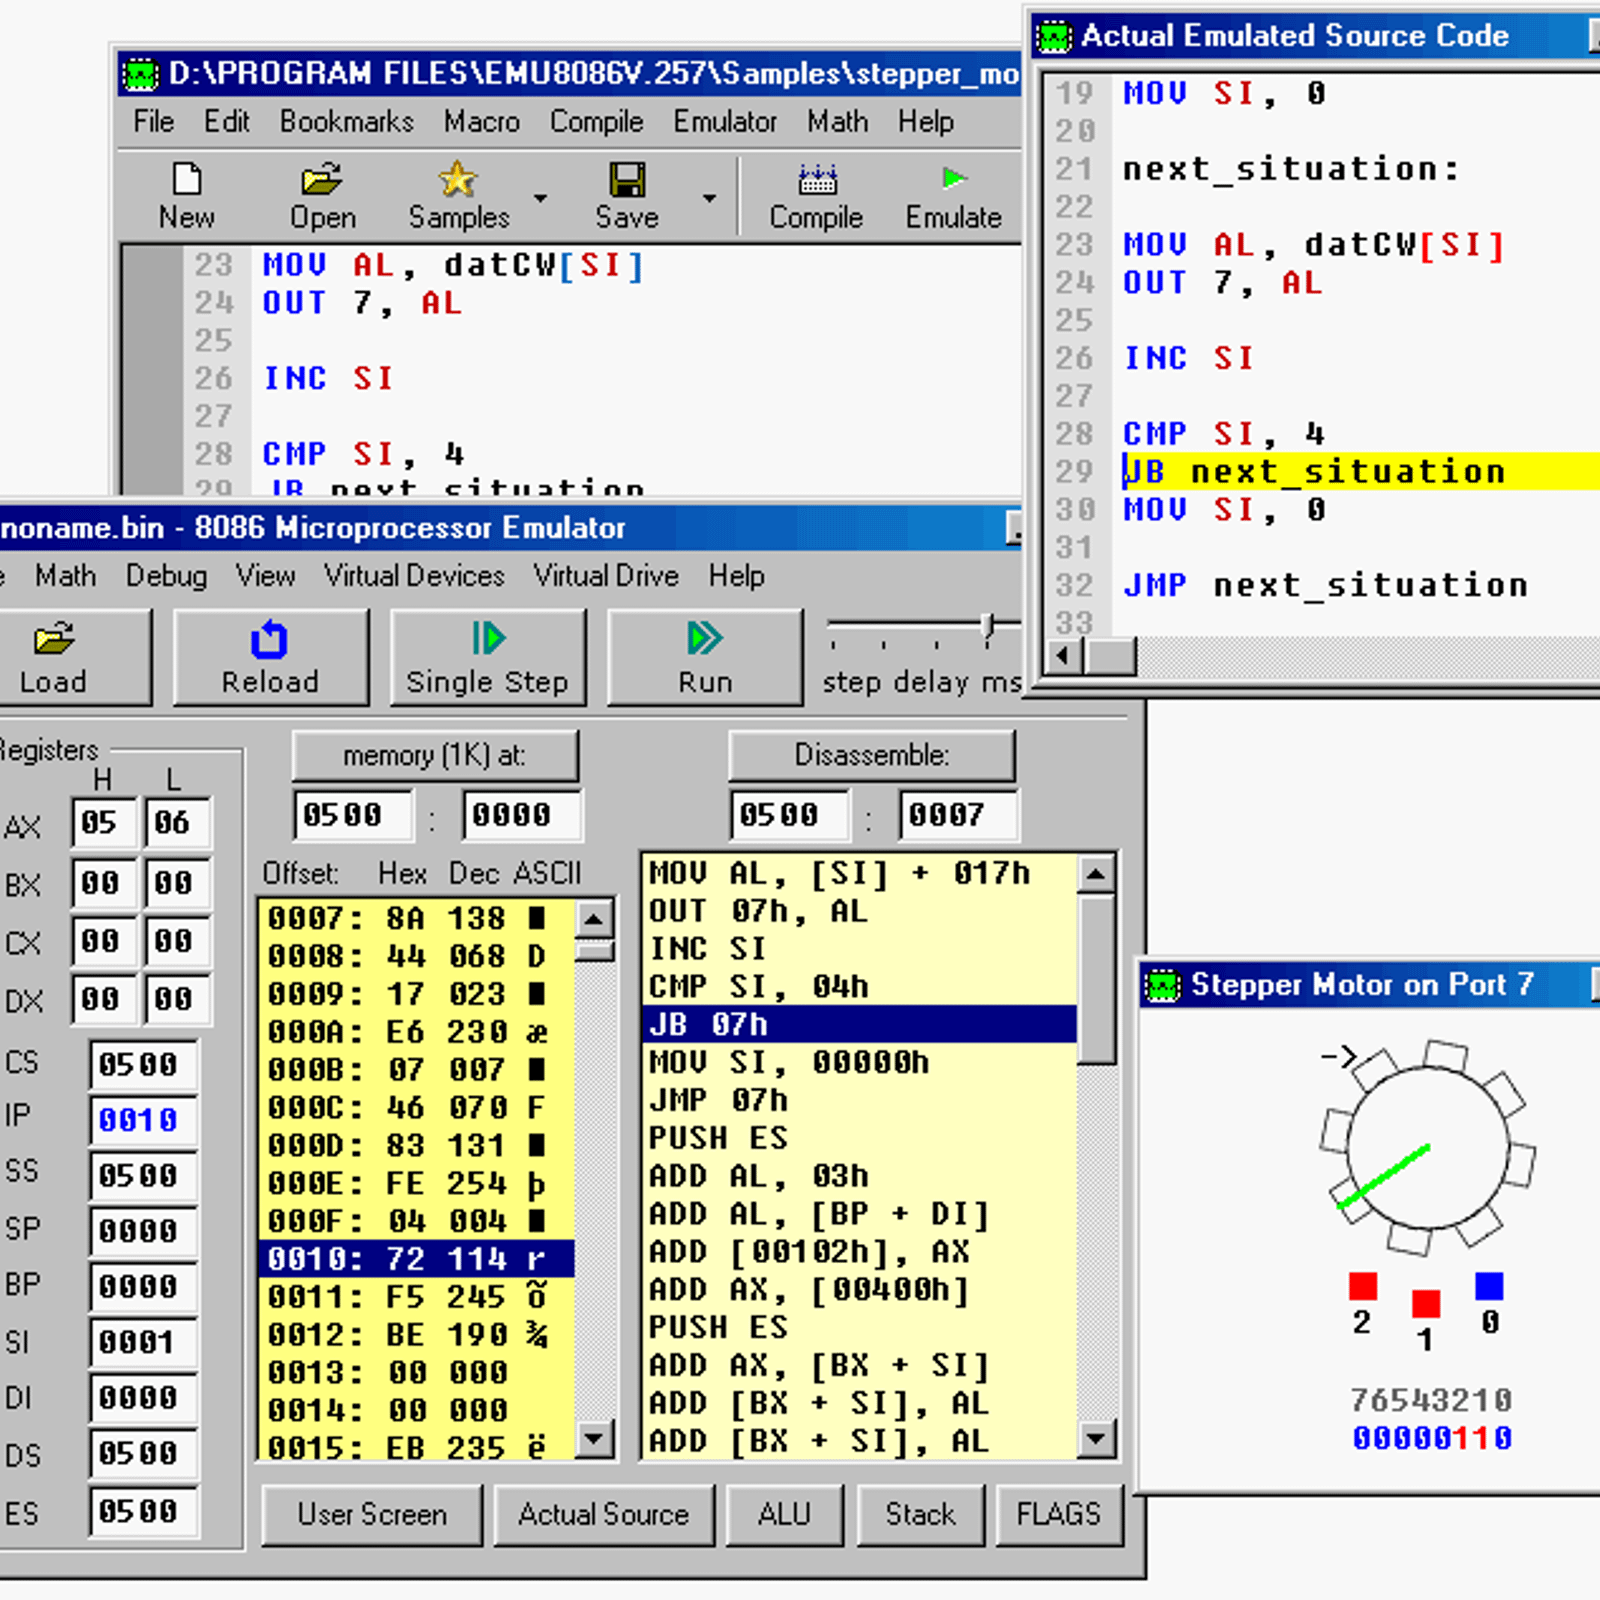
Task: Click the red magnet 2 square on the stepper motor
Action: [1362, 1286]
